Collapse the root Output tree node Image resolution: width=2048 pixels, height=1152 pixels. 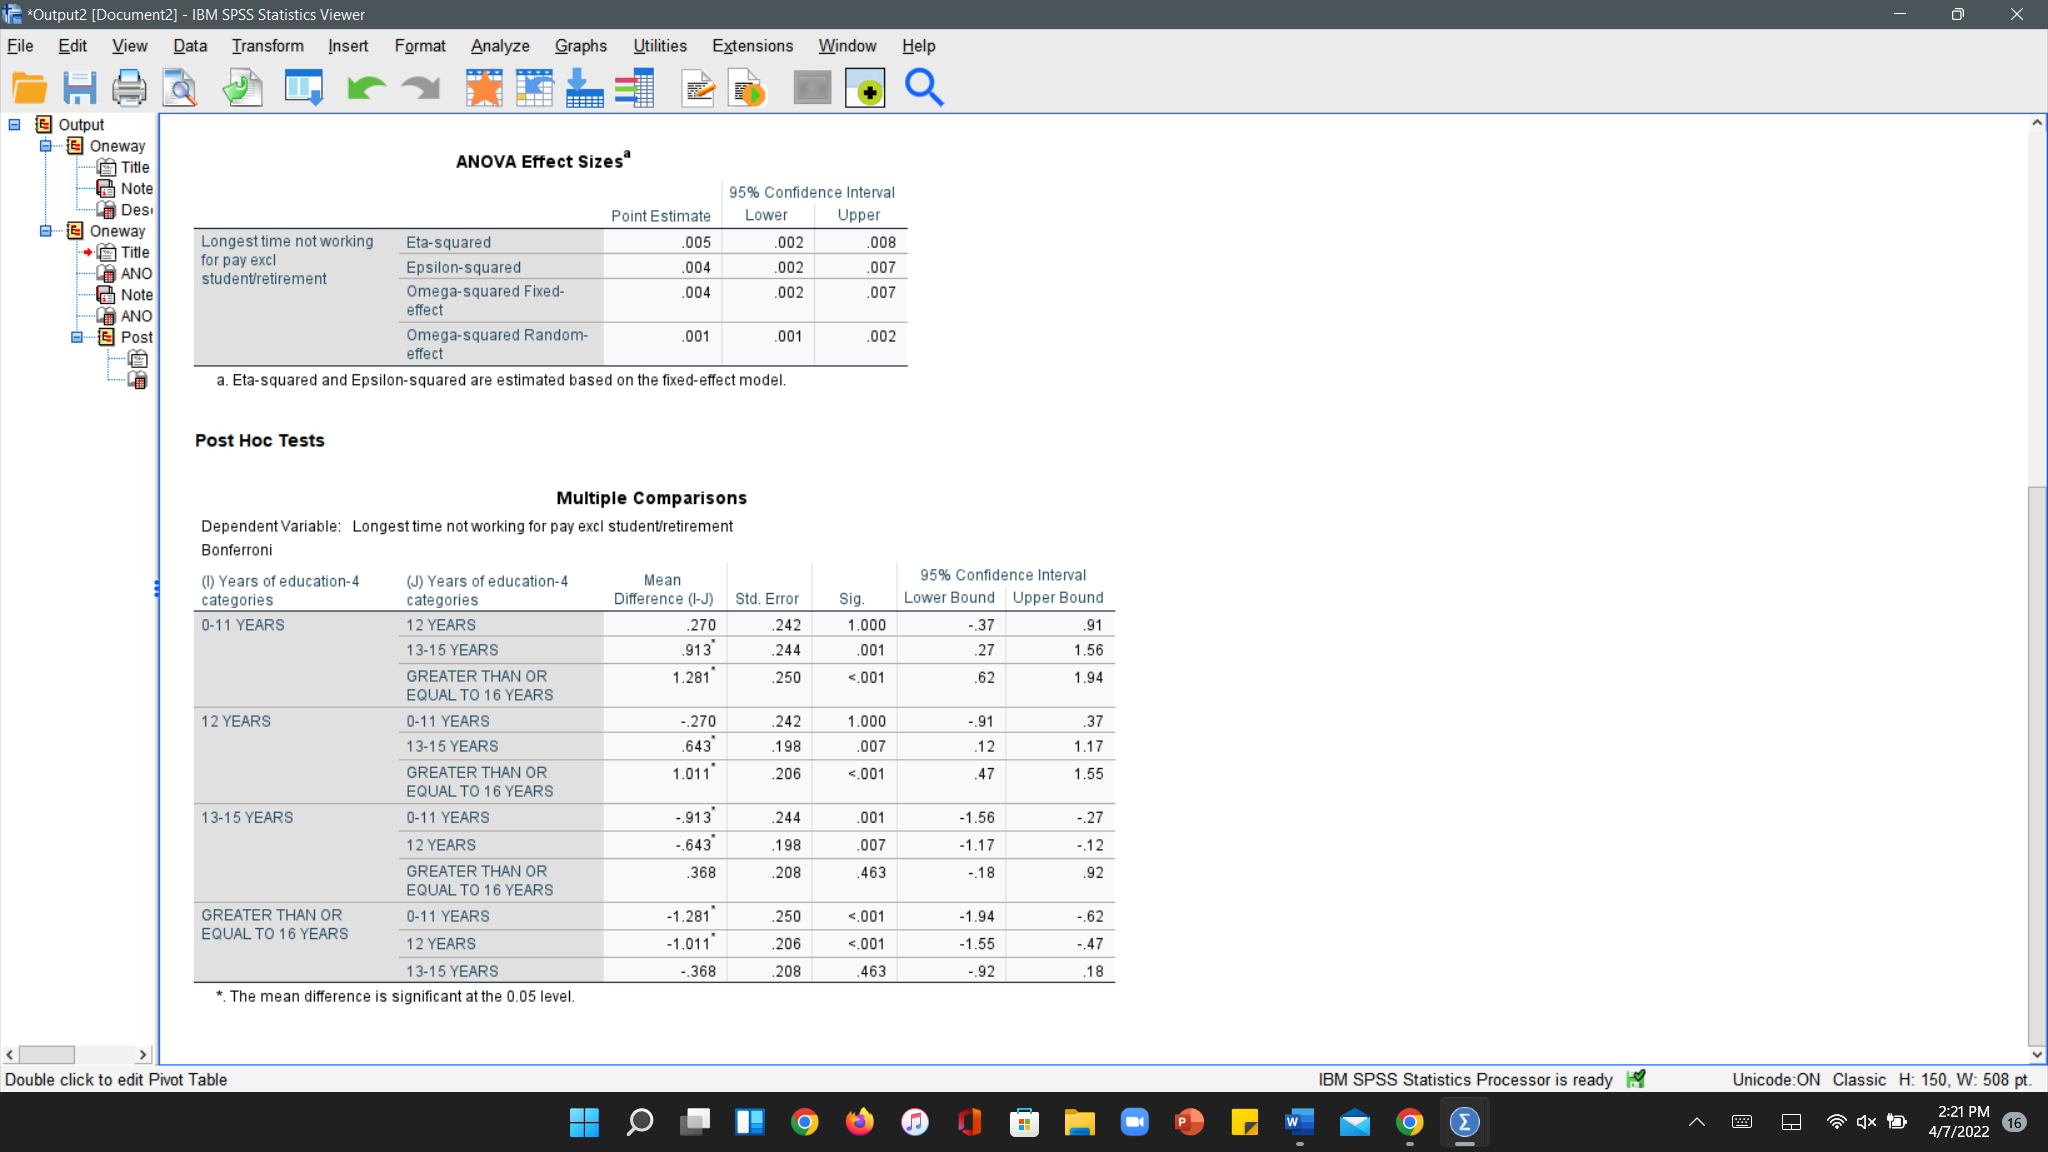point(15,124)
